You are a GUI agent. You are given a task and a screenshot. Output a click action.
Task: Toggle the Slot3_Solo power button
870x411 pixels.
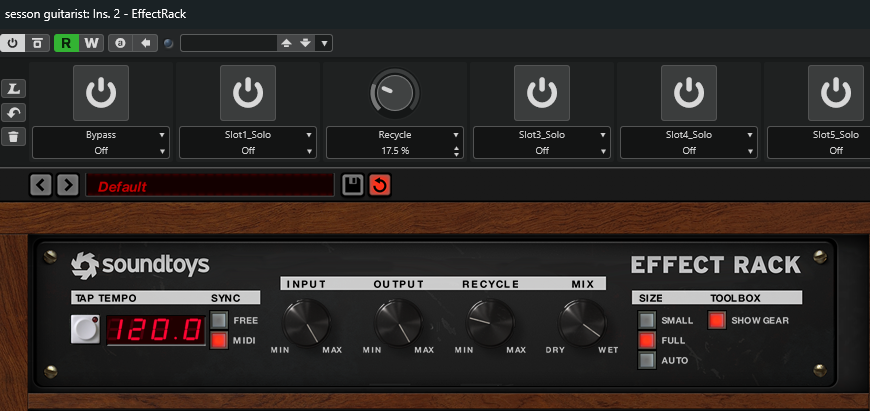542,93
